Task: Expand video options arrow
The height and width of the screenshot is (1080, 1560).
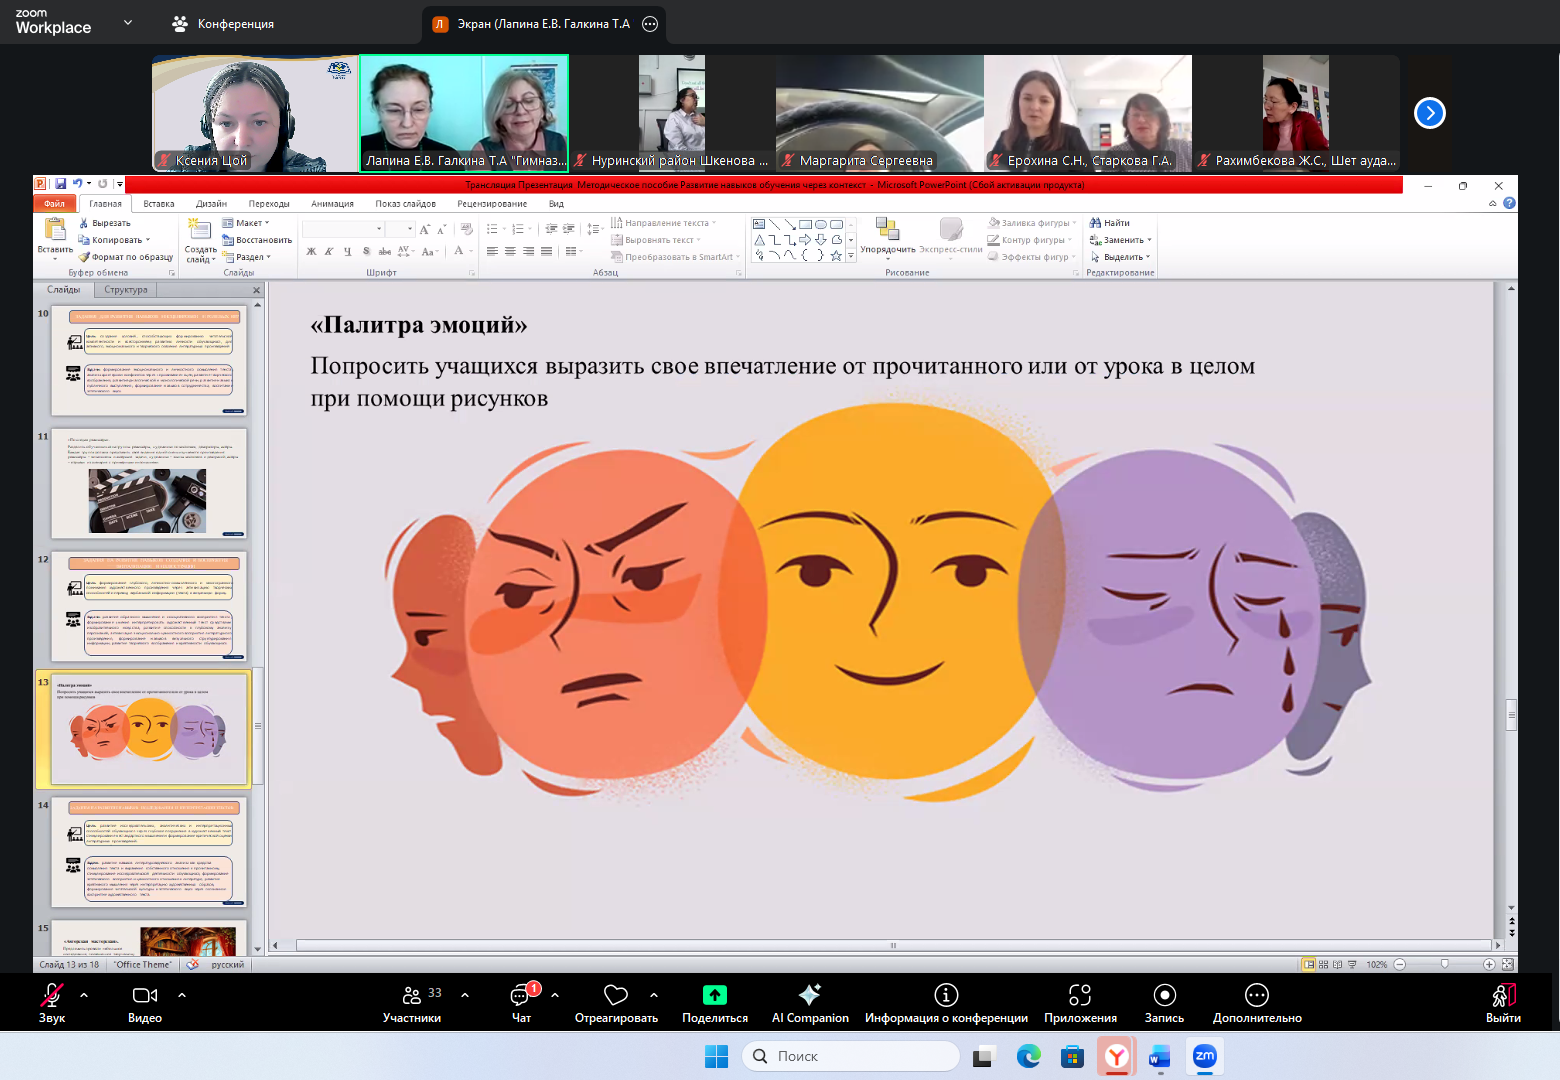Action: click(182, 995)
